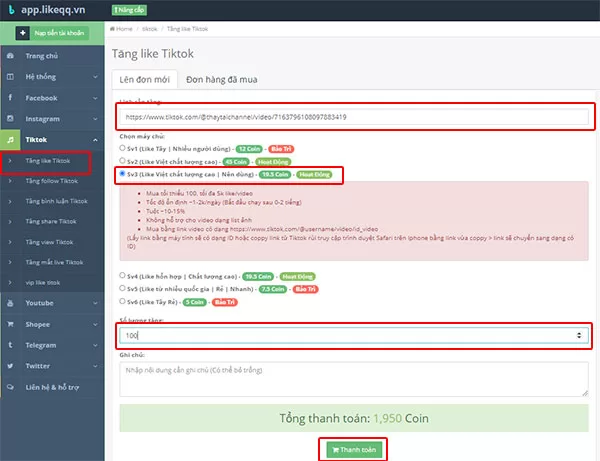Click the Nâng cấp upgrade button
Viewport: 600px width, 461px height.
[129, 10]
